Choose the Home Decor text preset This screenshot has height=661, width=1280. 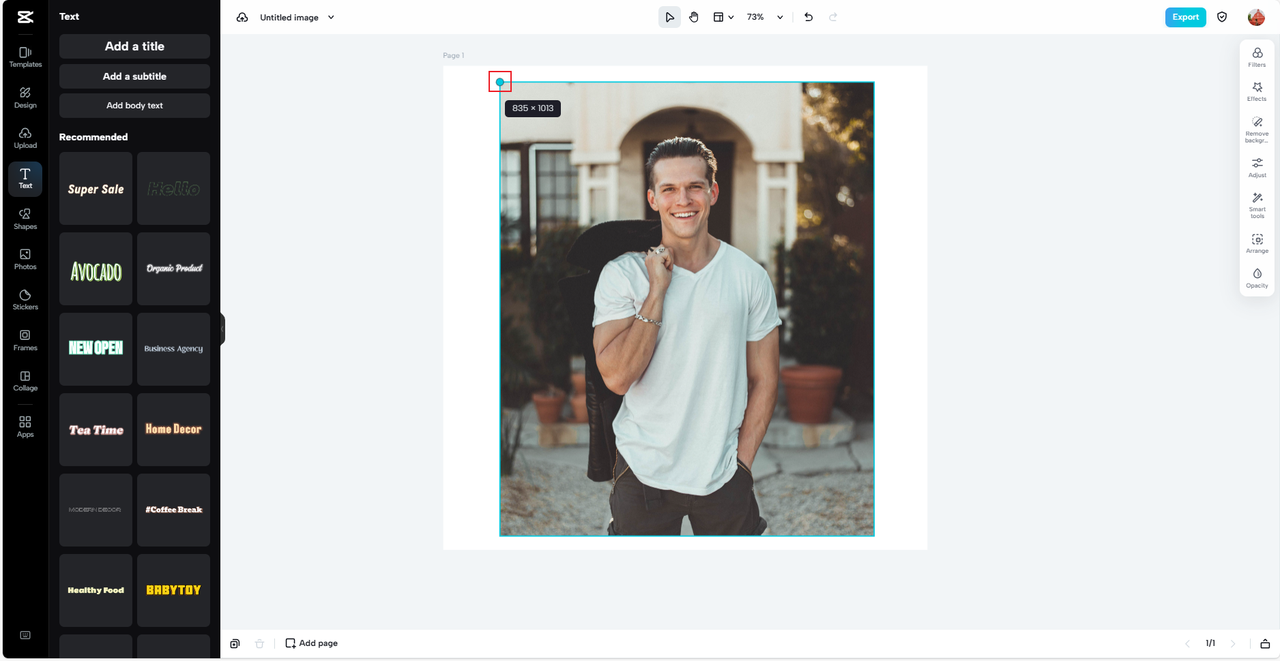[x=173, y=429]
